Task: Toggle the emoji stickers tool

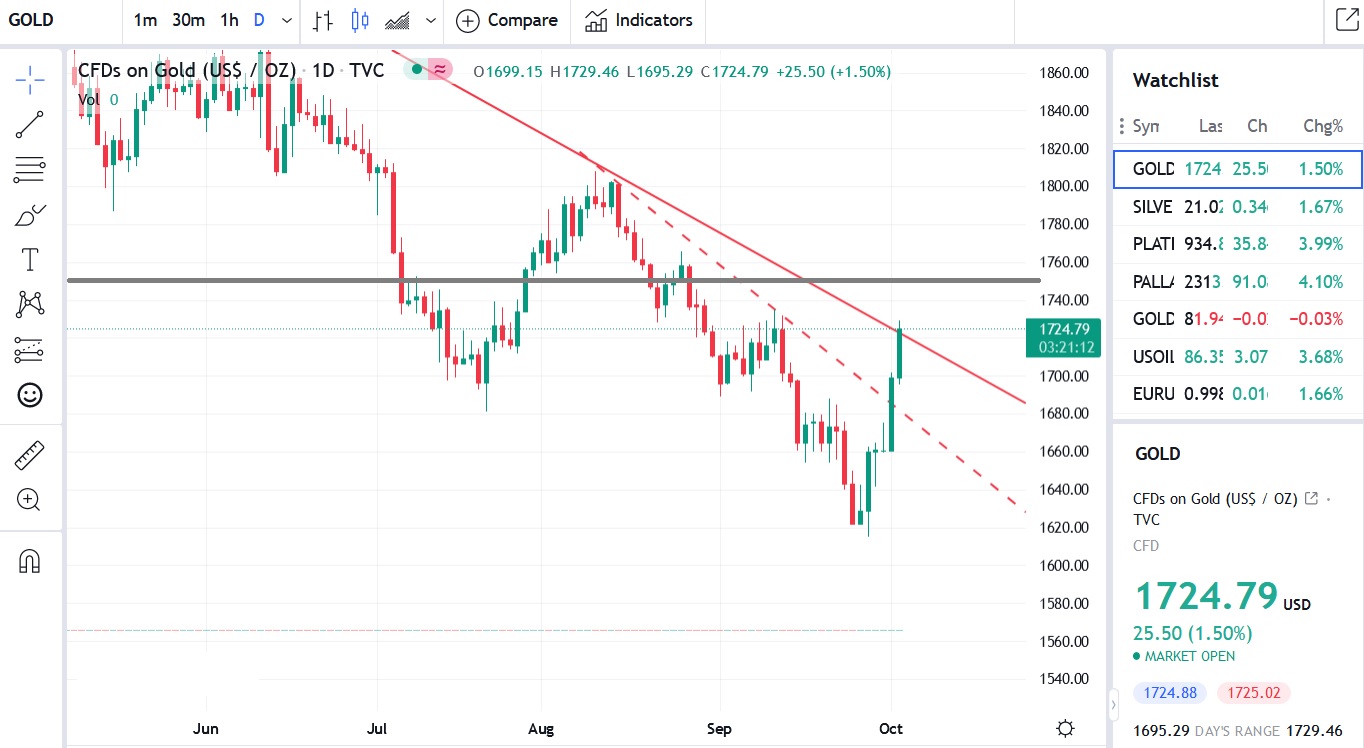Action: pyautogui.click(x=30, y=395)
